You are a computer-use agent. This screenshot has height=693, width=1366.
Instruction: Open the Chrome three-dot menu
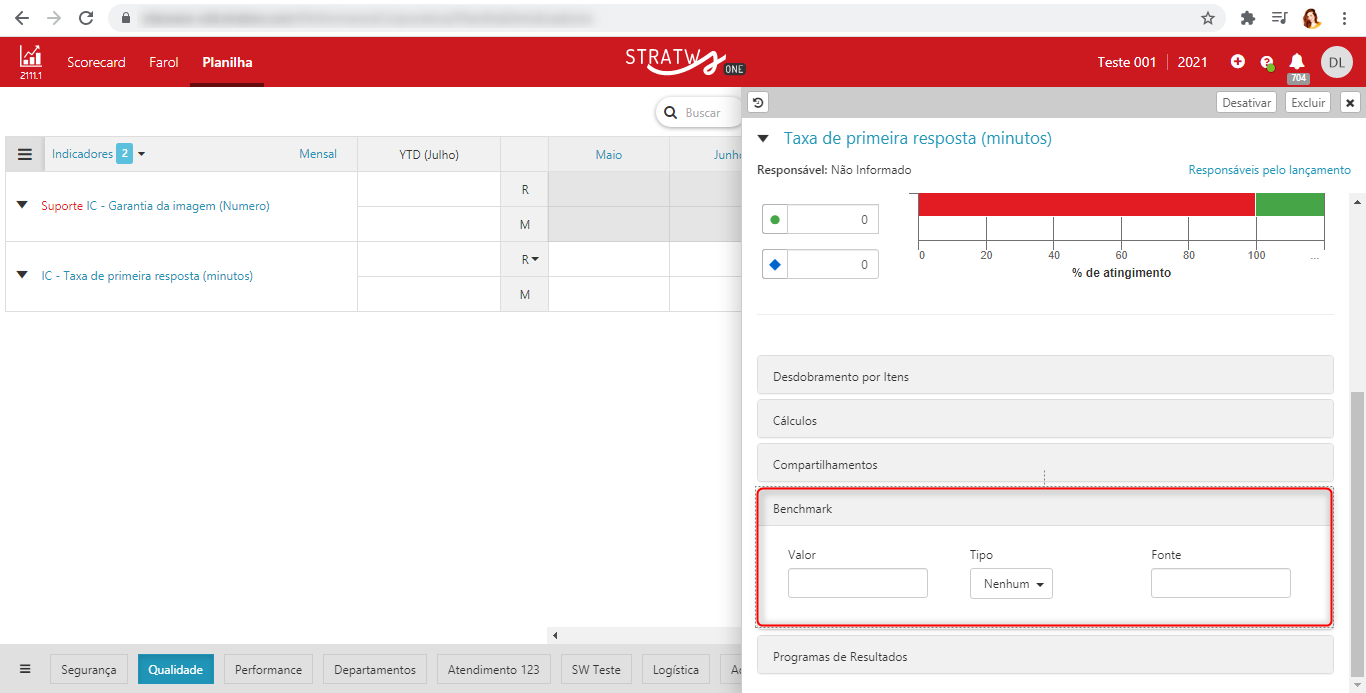1343,18
